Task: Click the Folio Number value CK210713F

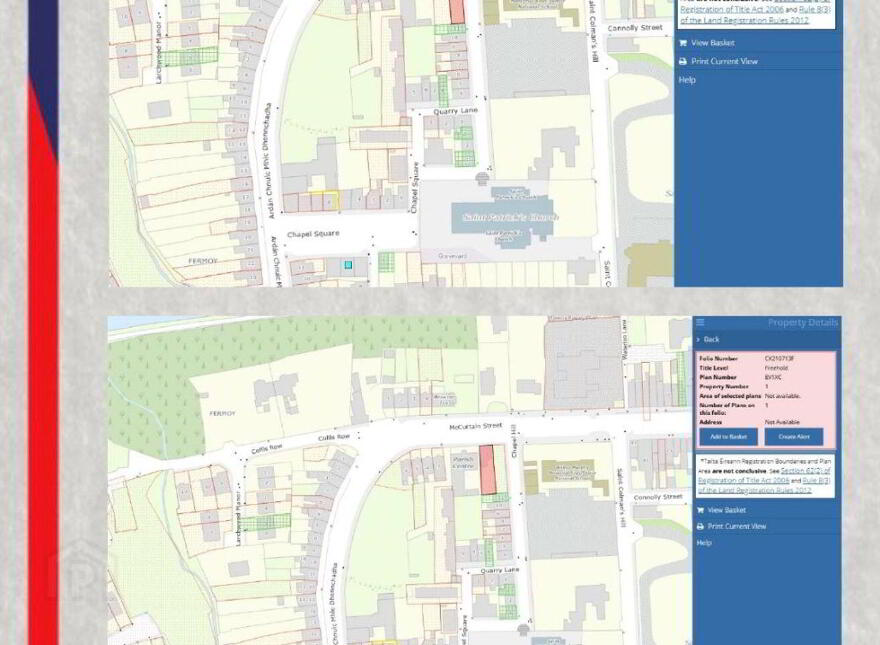Action: pyautogui.click(x=779, y=358)
